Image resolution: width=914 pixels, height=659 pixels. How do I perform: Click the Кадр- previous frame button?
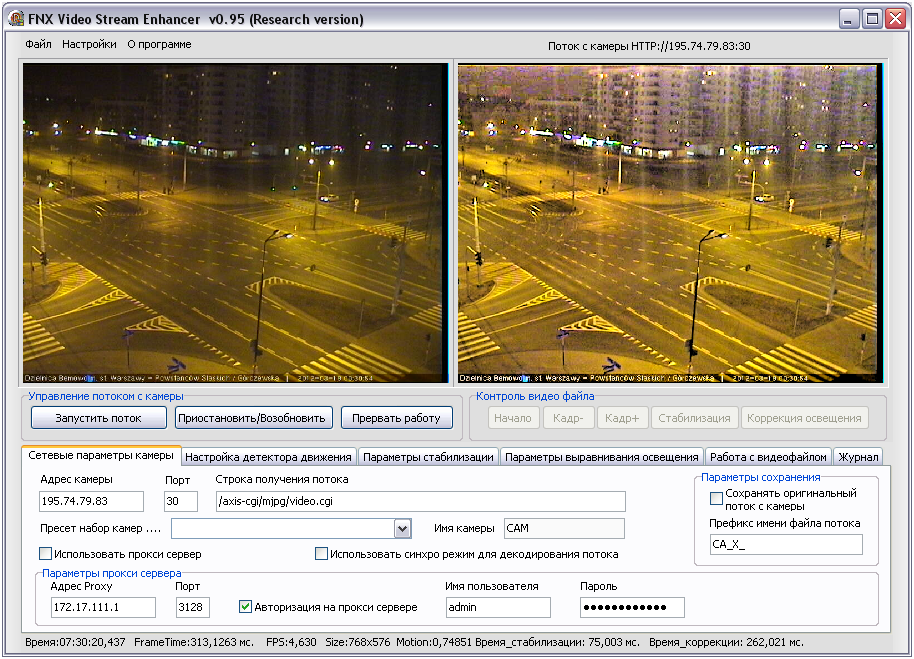[568, 418]
